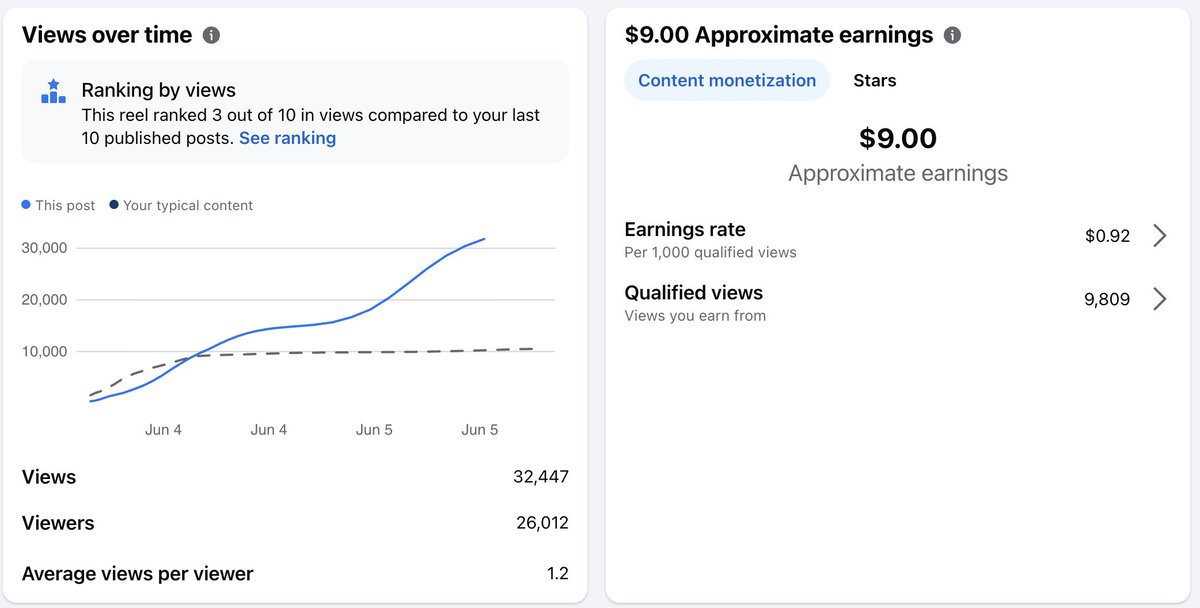Click the Earnings rate label

[685, 229]
